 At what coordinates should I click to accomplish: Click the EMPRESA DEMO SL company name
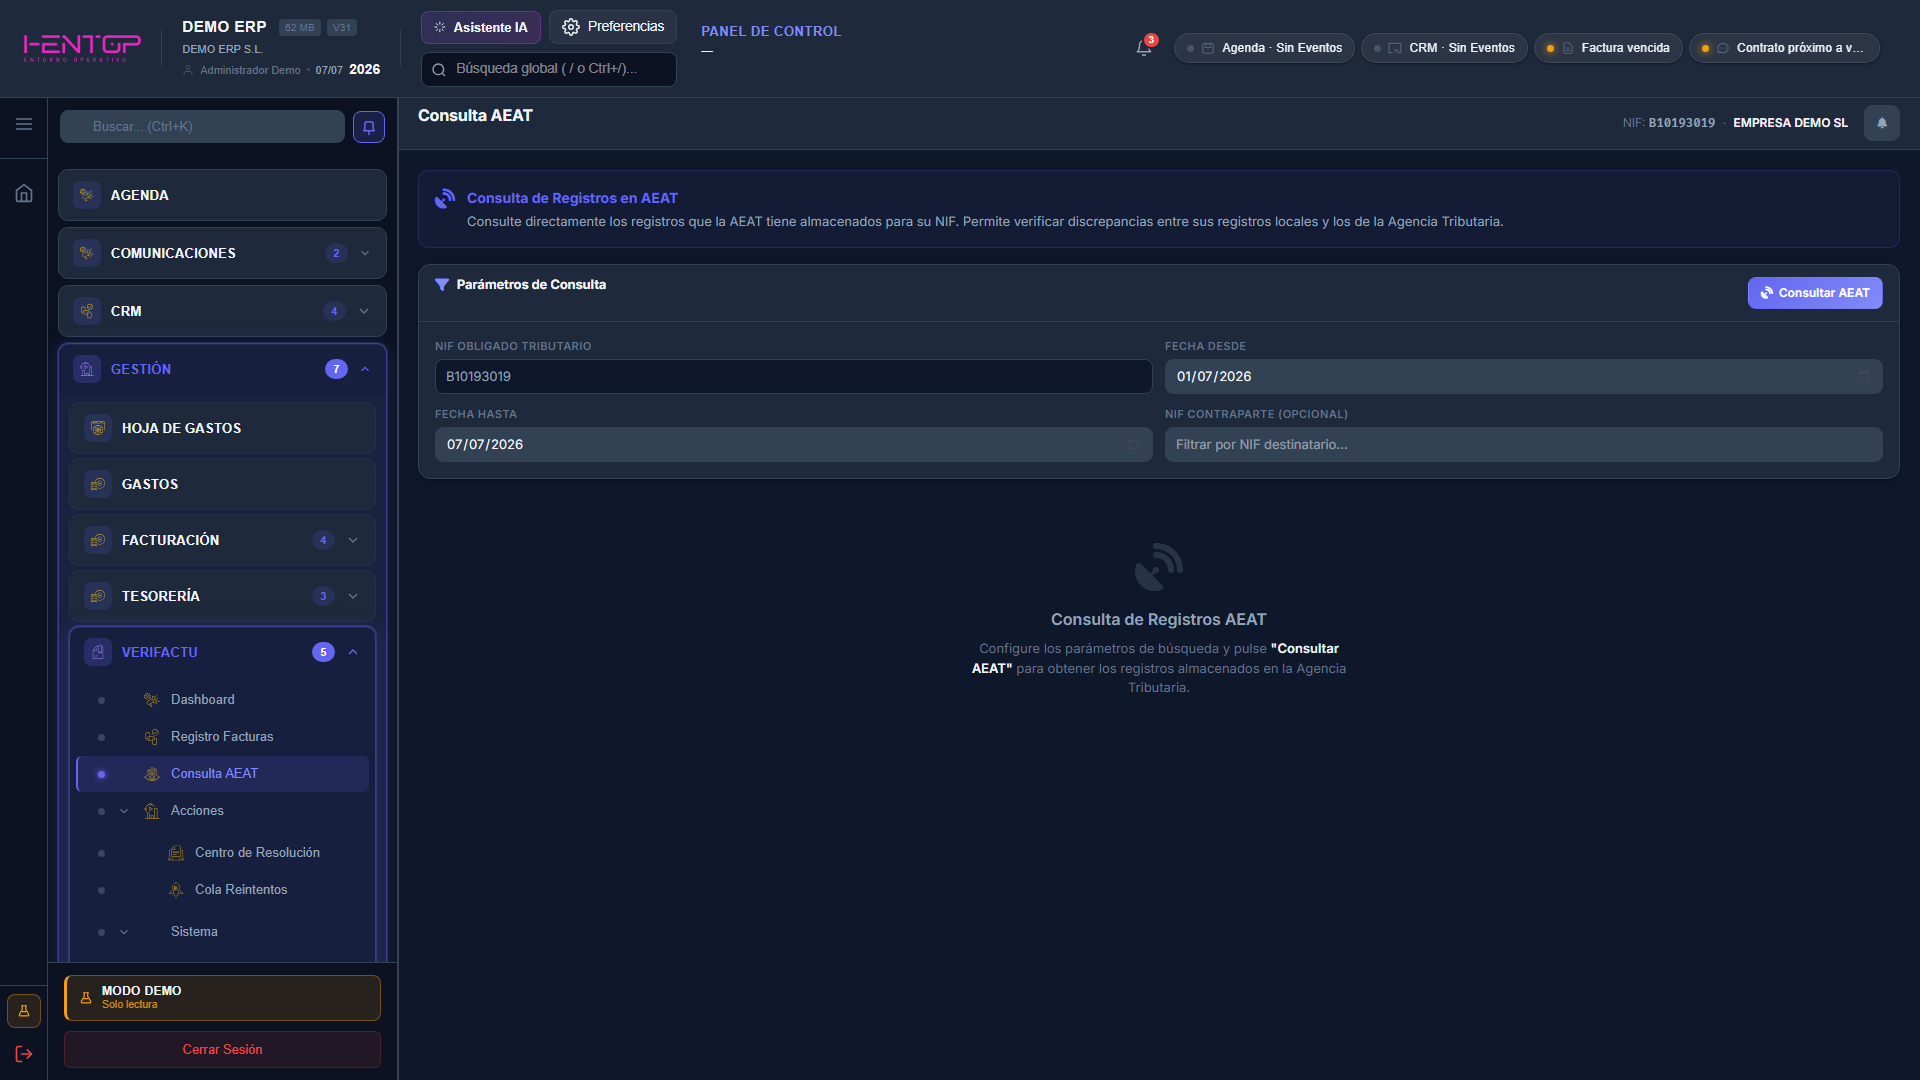1790,123
